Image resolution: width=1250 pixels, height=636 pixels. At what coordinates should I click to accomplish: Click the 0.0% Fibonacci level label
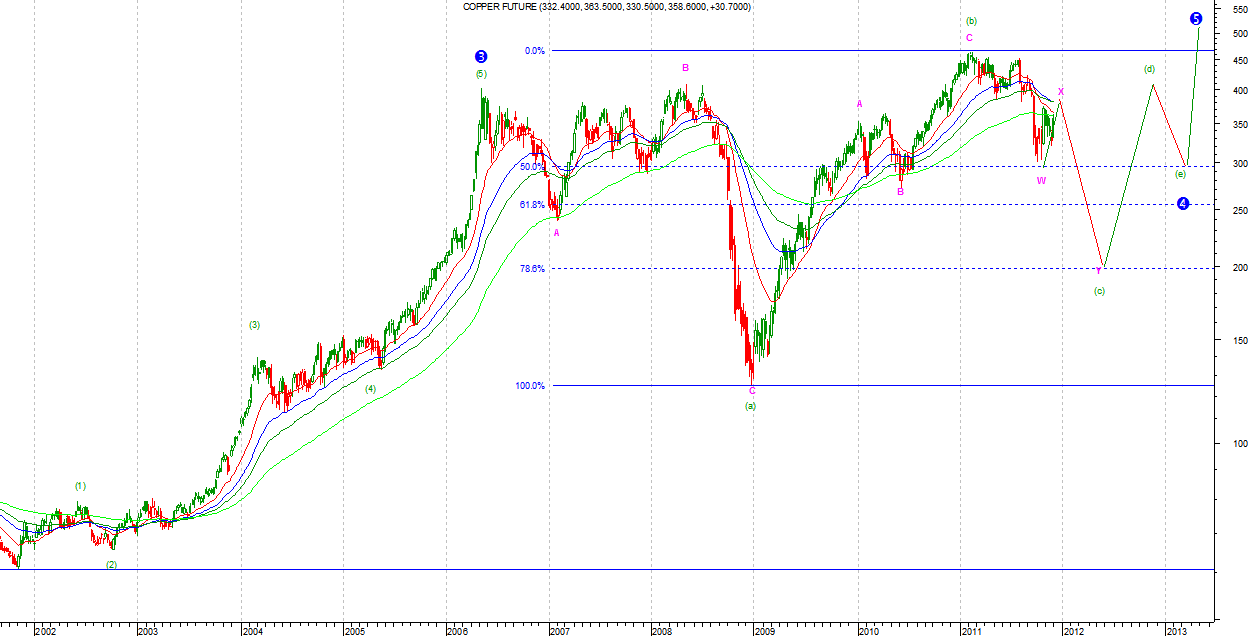(x=534, y=51)
